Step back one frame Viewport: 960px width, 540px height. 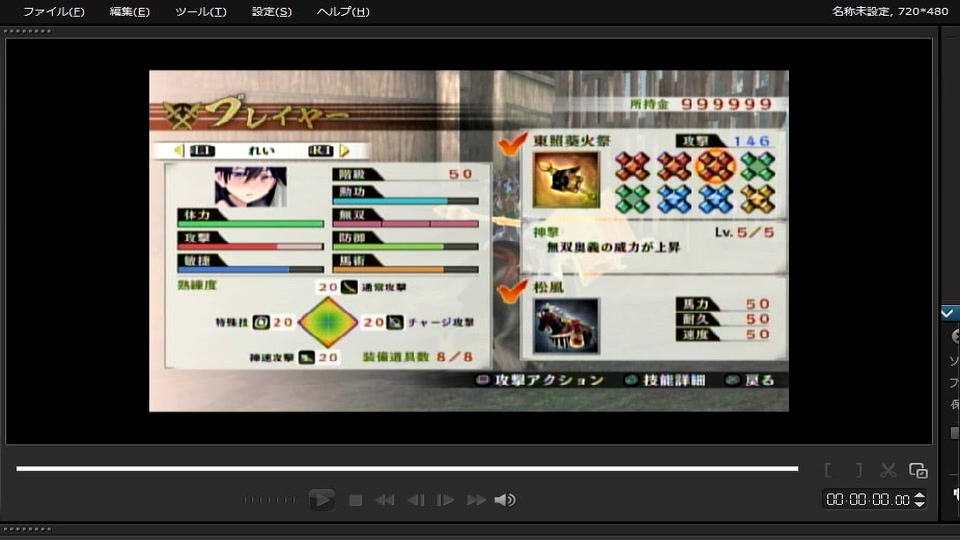tap(416, 500)
